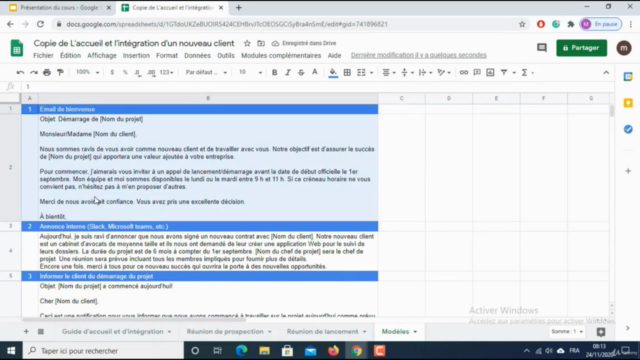The width and height of the screenshot is (640, 360).
Task: Click the formula bar input
Action: point(318,87)
